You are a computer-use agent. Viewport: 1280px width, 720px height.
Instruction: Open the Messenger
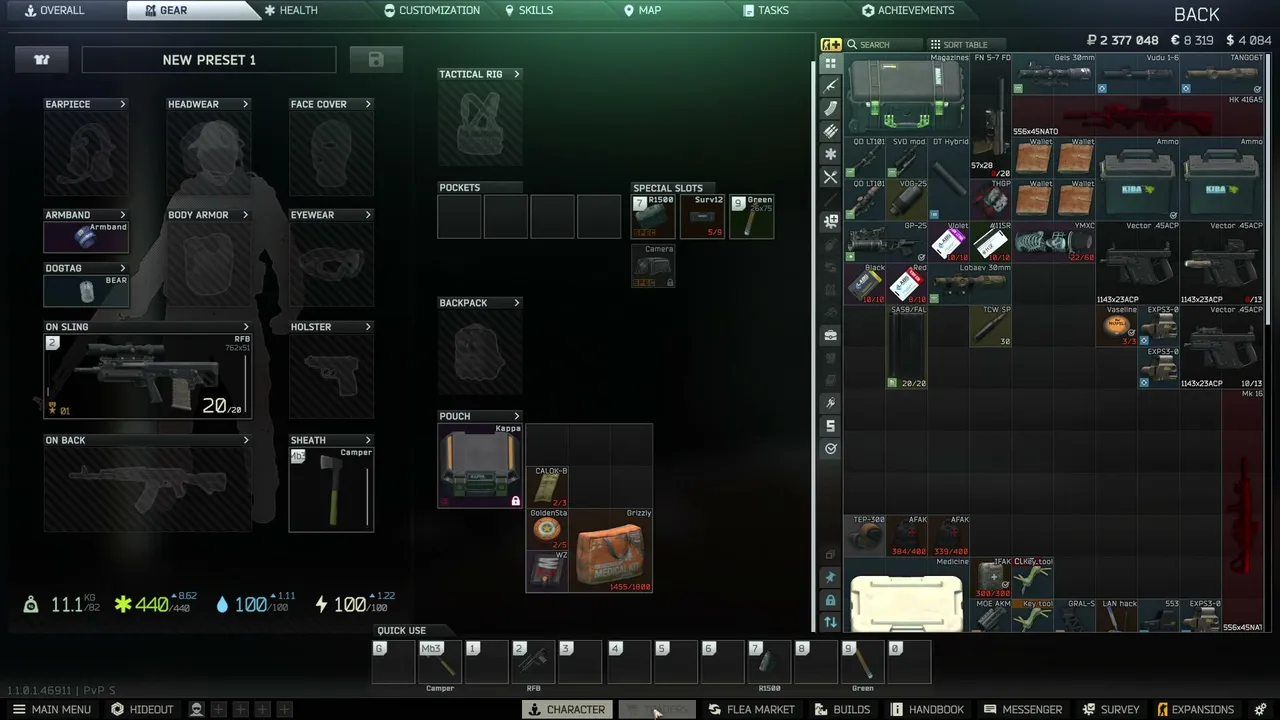click(1022, 710)
